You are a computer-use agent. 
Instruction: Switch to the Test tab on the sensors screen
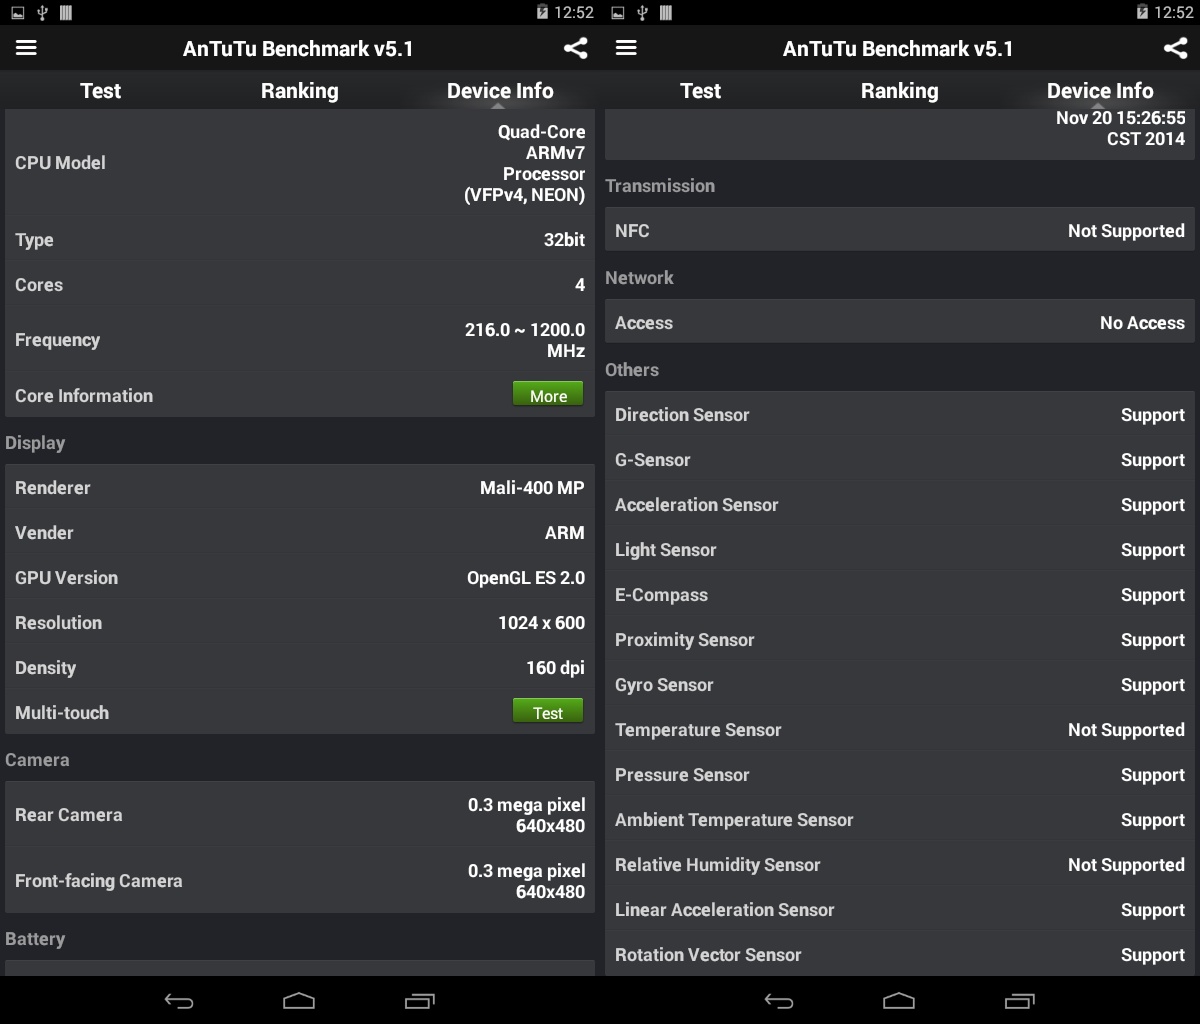click(x=700, y=91)
